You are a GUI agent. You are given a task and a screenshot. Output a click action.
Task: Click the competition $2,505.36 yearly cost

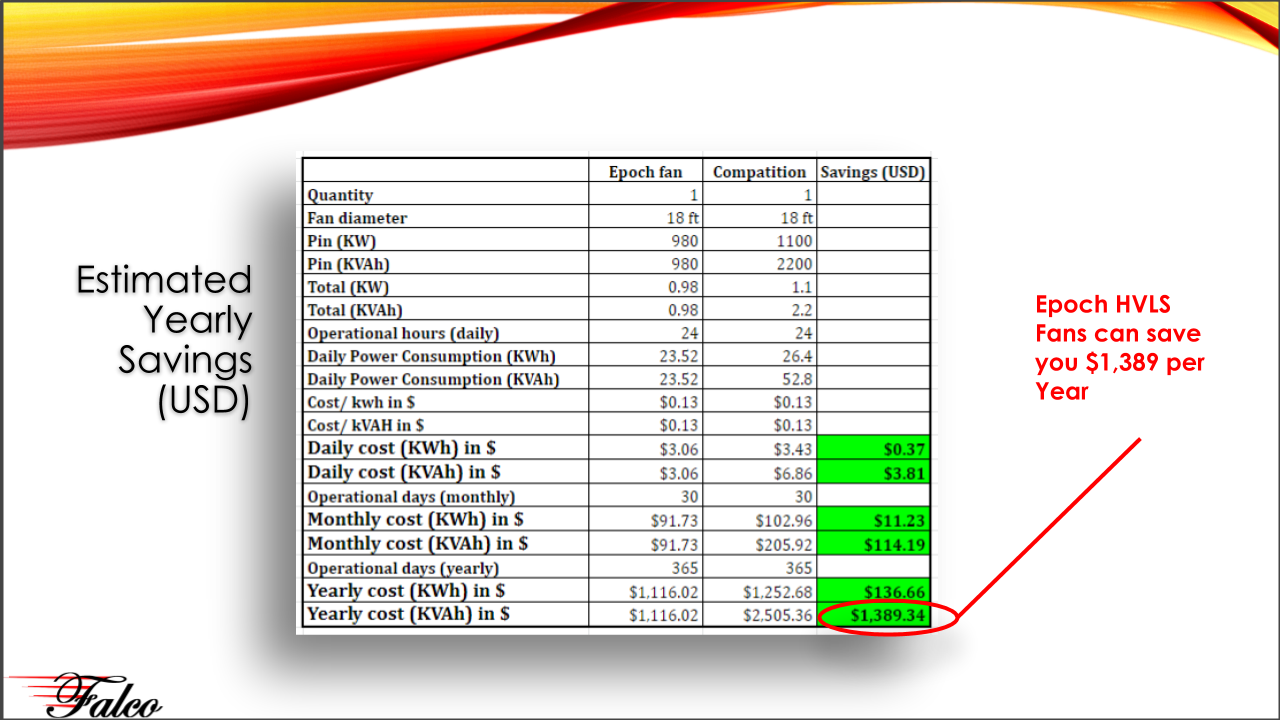779,616
